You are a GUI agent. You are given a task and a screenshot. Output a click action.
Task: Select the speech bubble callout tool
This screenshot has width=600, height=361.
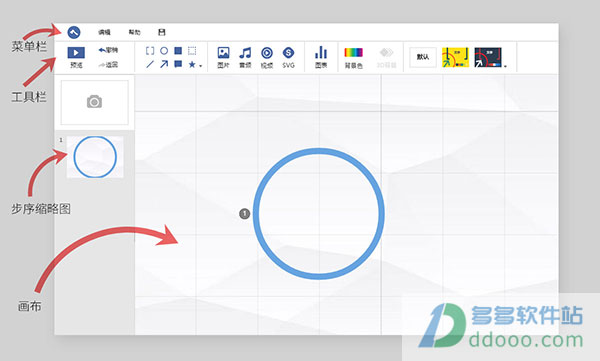point(178,64)
